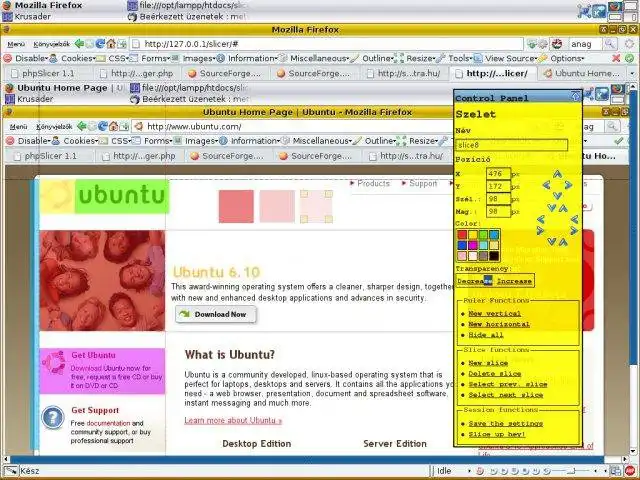Viewport: 640px width, 480px height.
Task: Collapse the Control Panel with its title arrow
Action: (576, 97)
